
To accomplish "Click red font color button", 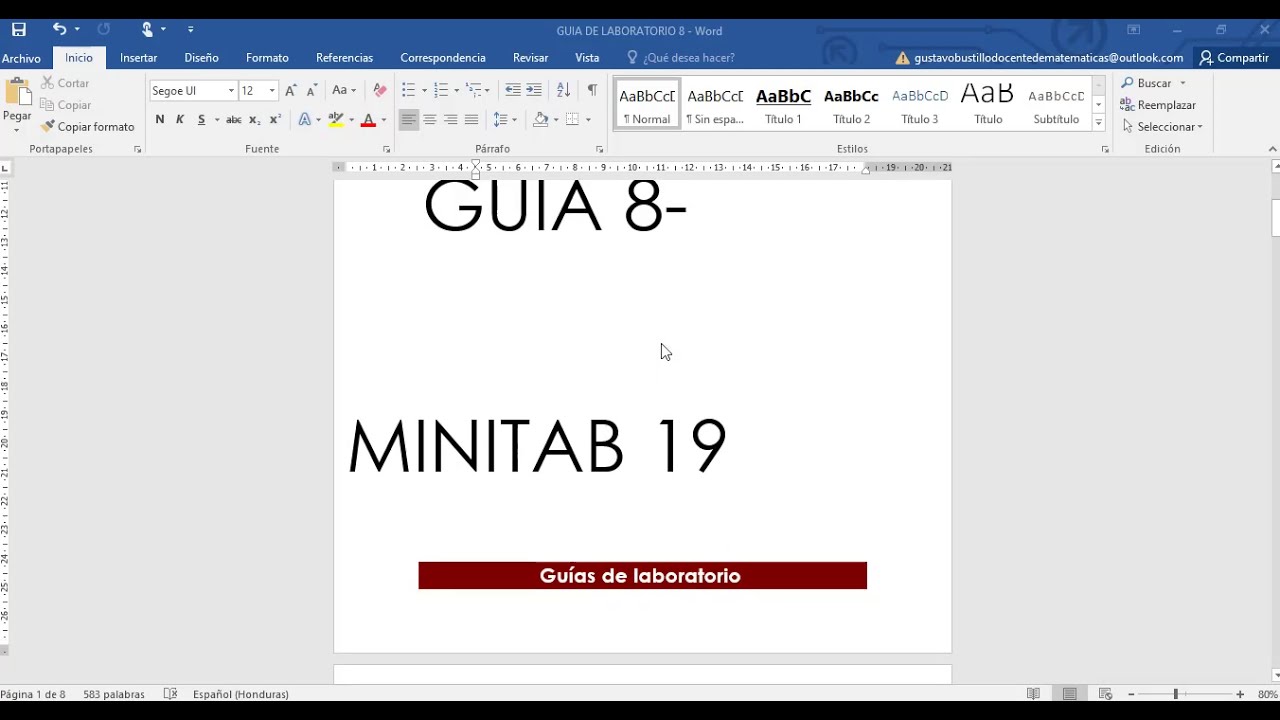I will [368, 120].
